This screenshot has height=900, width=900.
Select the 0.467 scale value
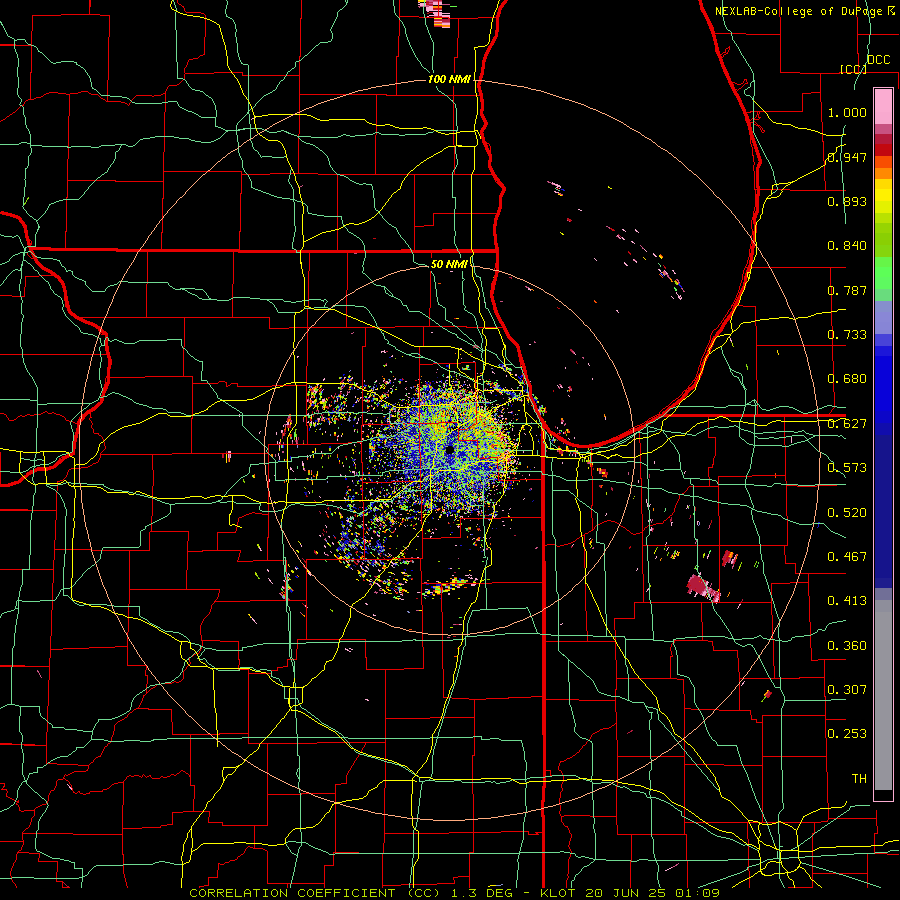click(x=847, y=557)
